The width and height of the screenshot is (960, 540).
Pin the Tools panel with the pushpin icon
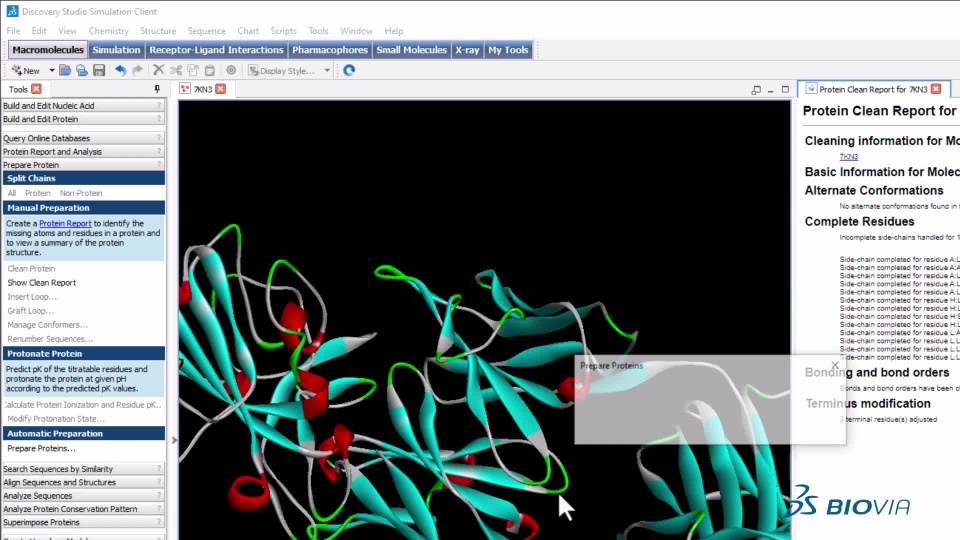[x=157, y=89]
